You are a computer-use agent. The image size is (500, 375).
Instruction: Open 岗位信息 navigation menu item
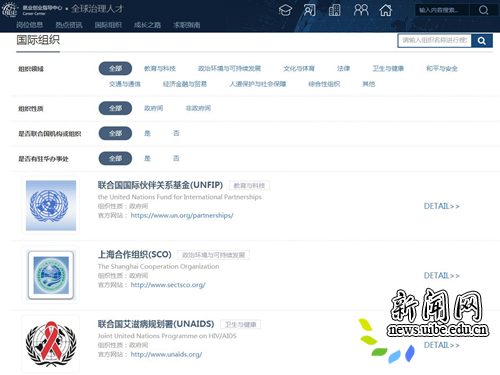[x=30, y=25]
